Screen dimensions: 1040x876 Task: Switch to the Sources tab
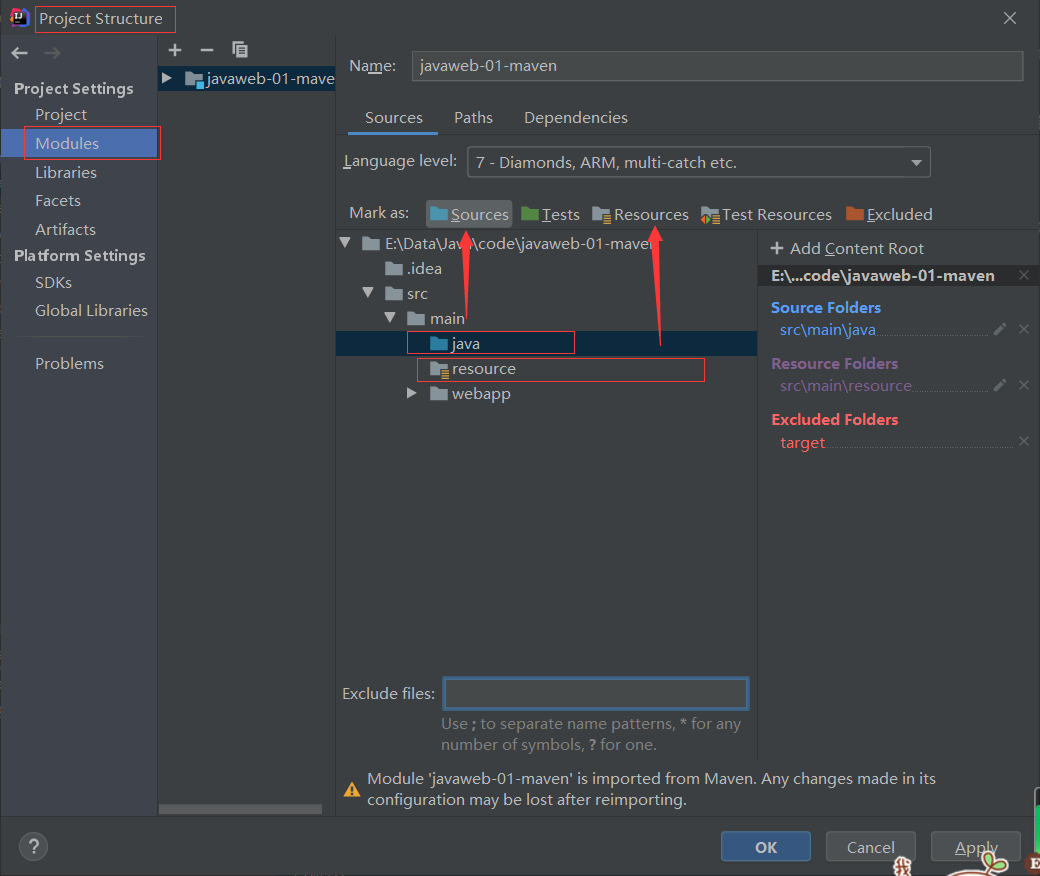(x=393, y=118)
